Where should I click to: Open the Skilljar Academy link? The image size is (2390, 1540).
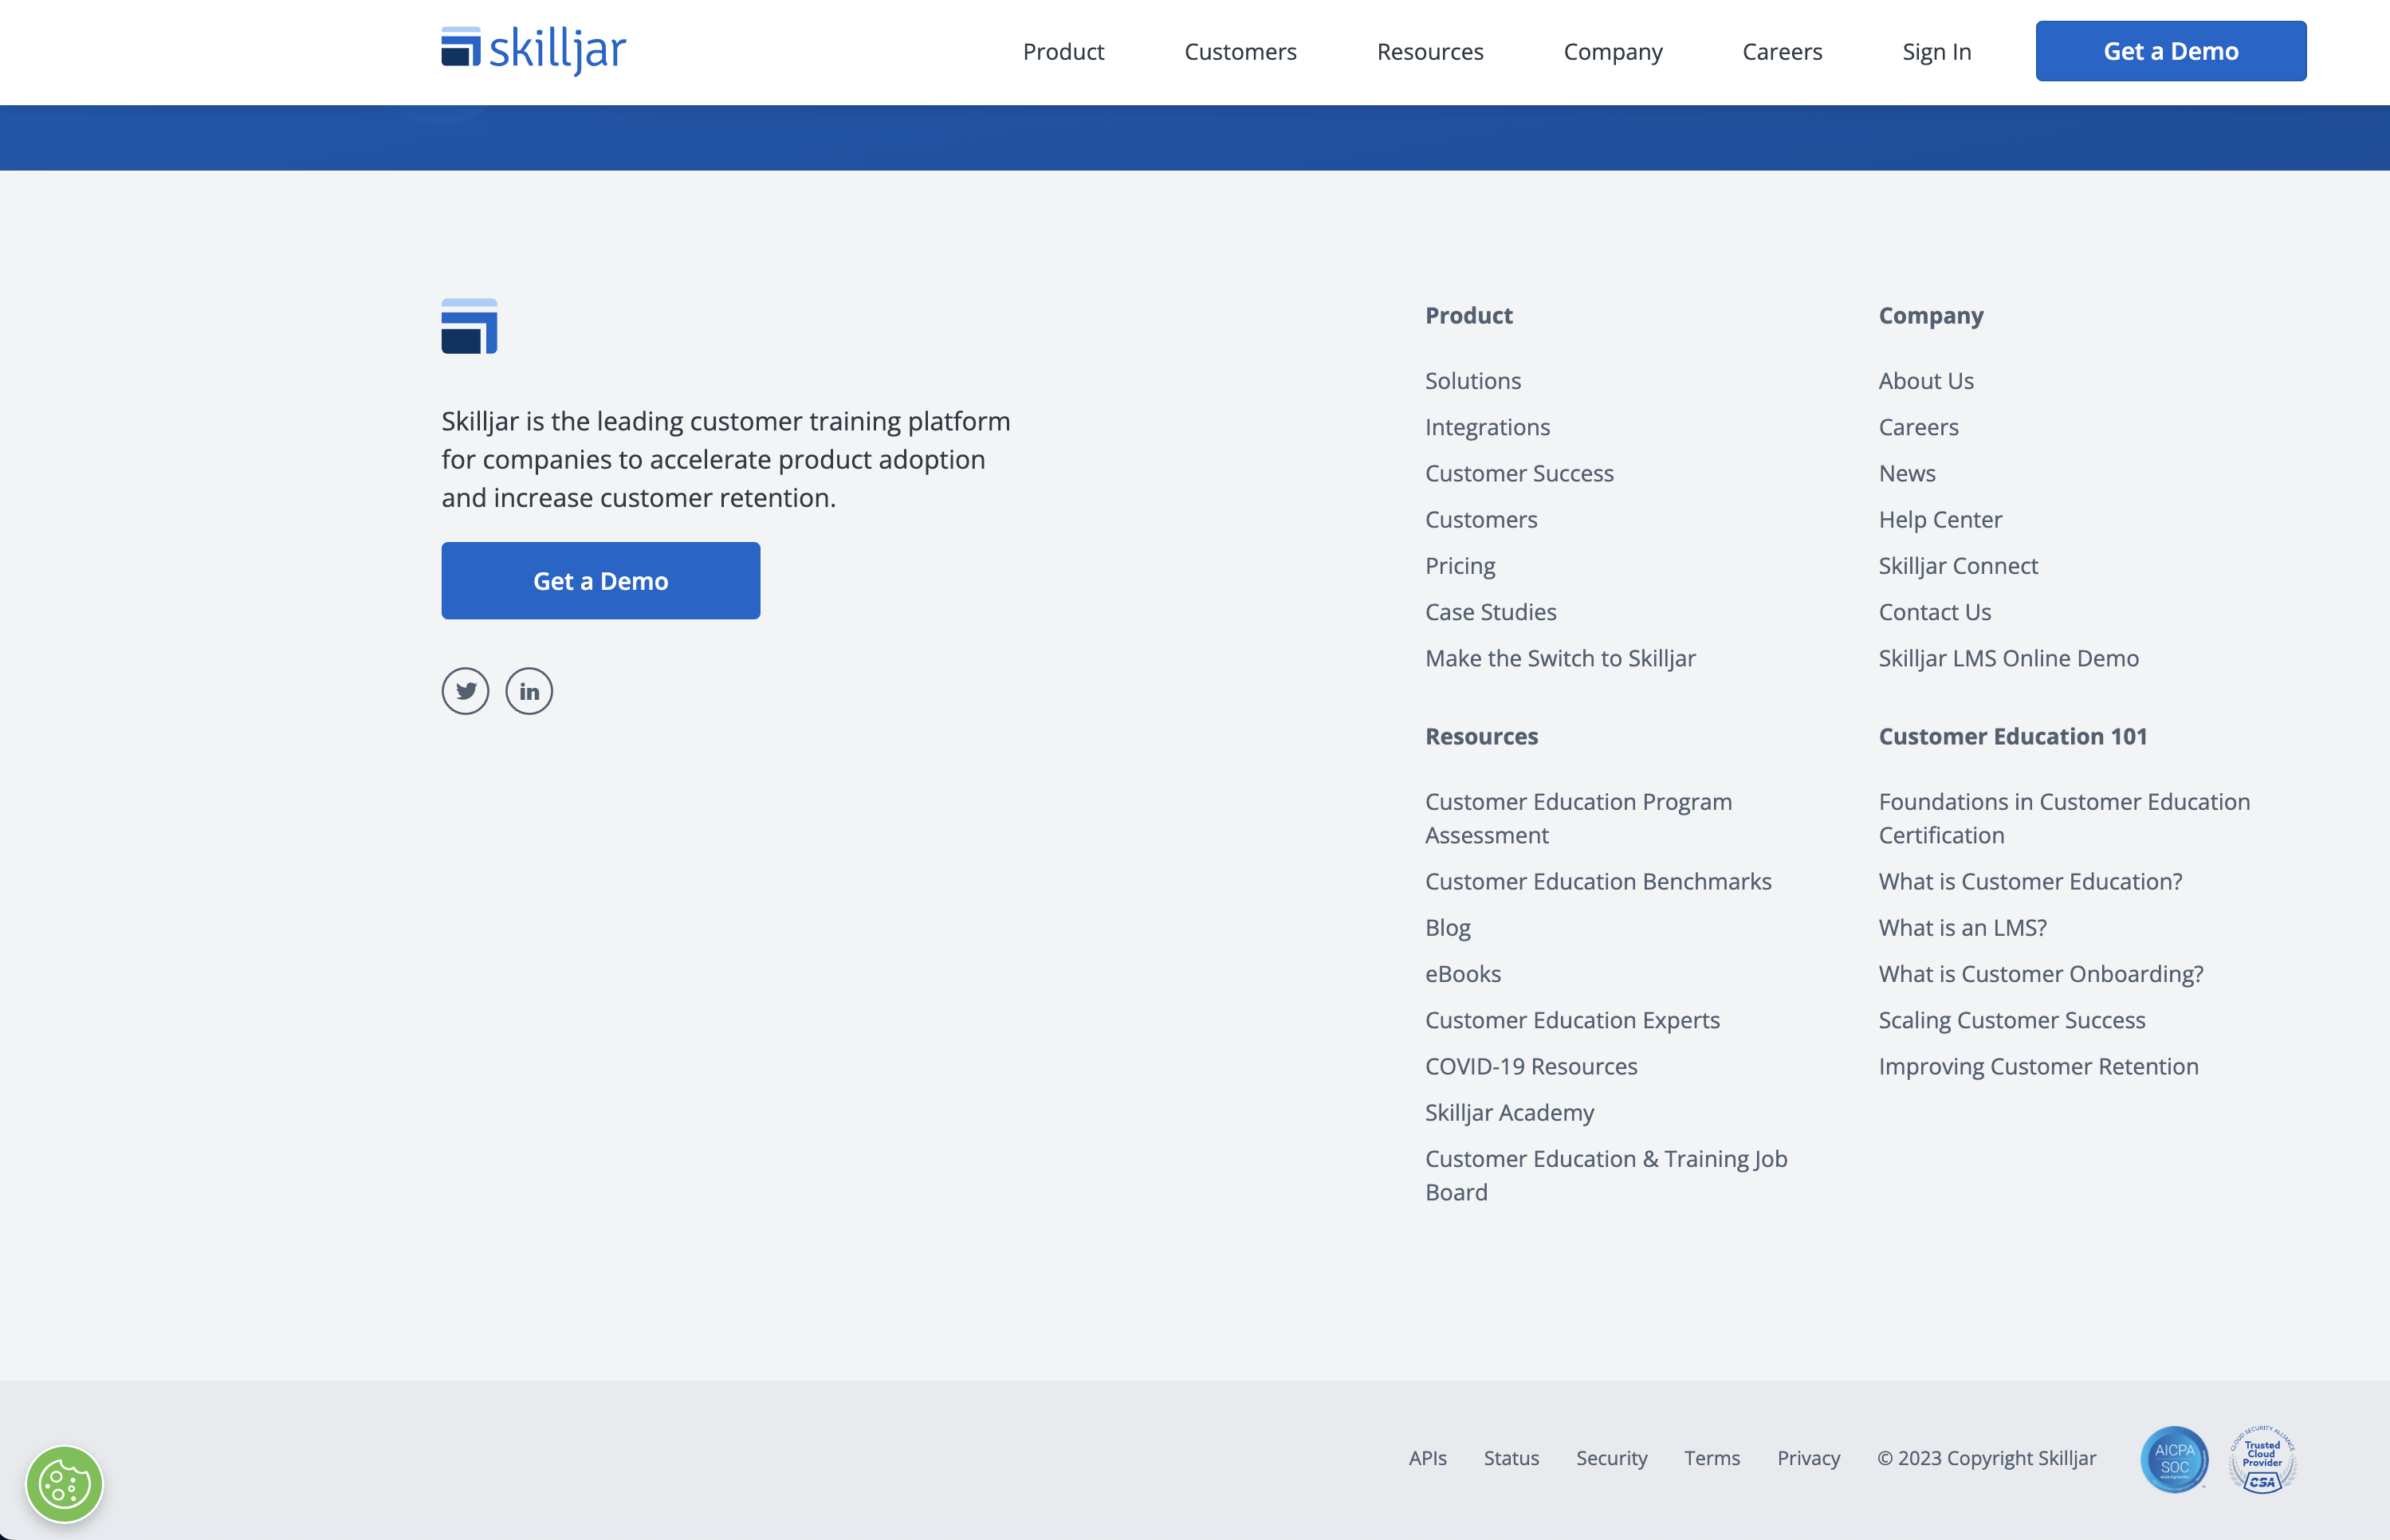[1509, 1113]
